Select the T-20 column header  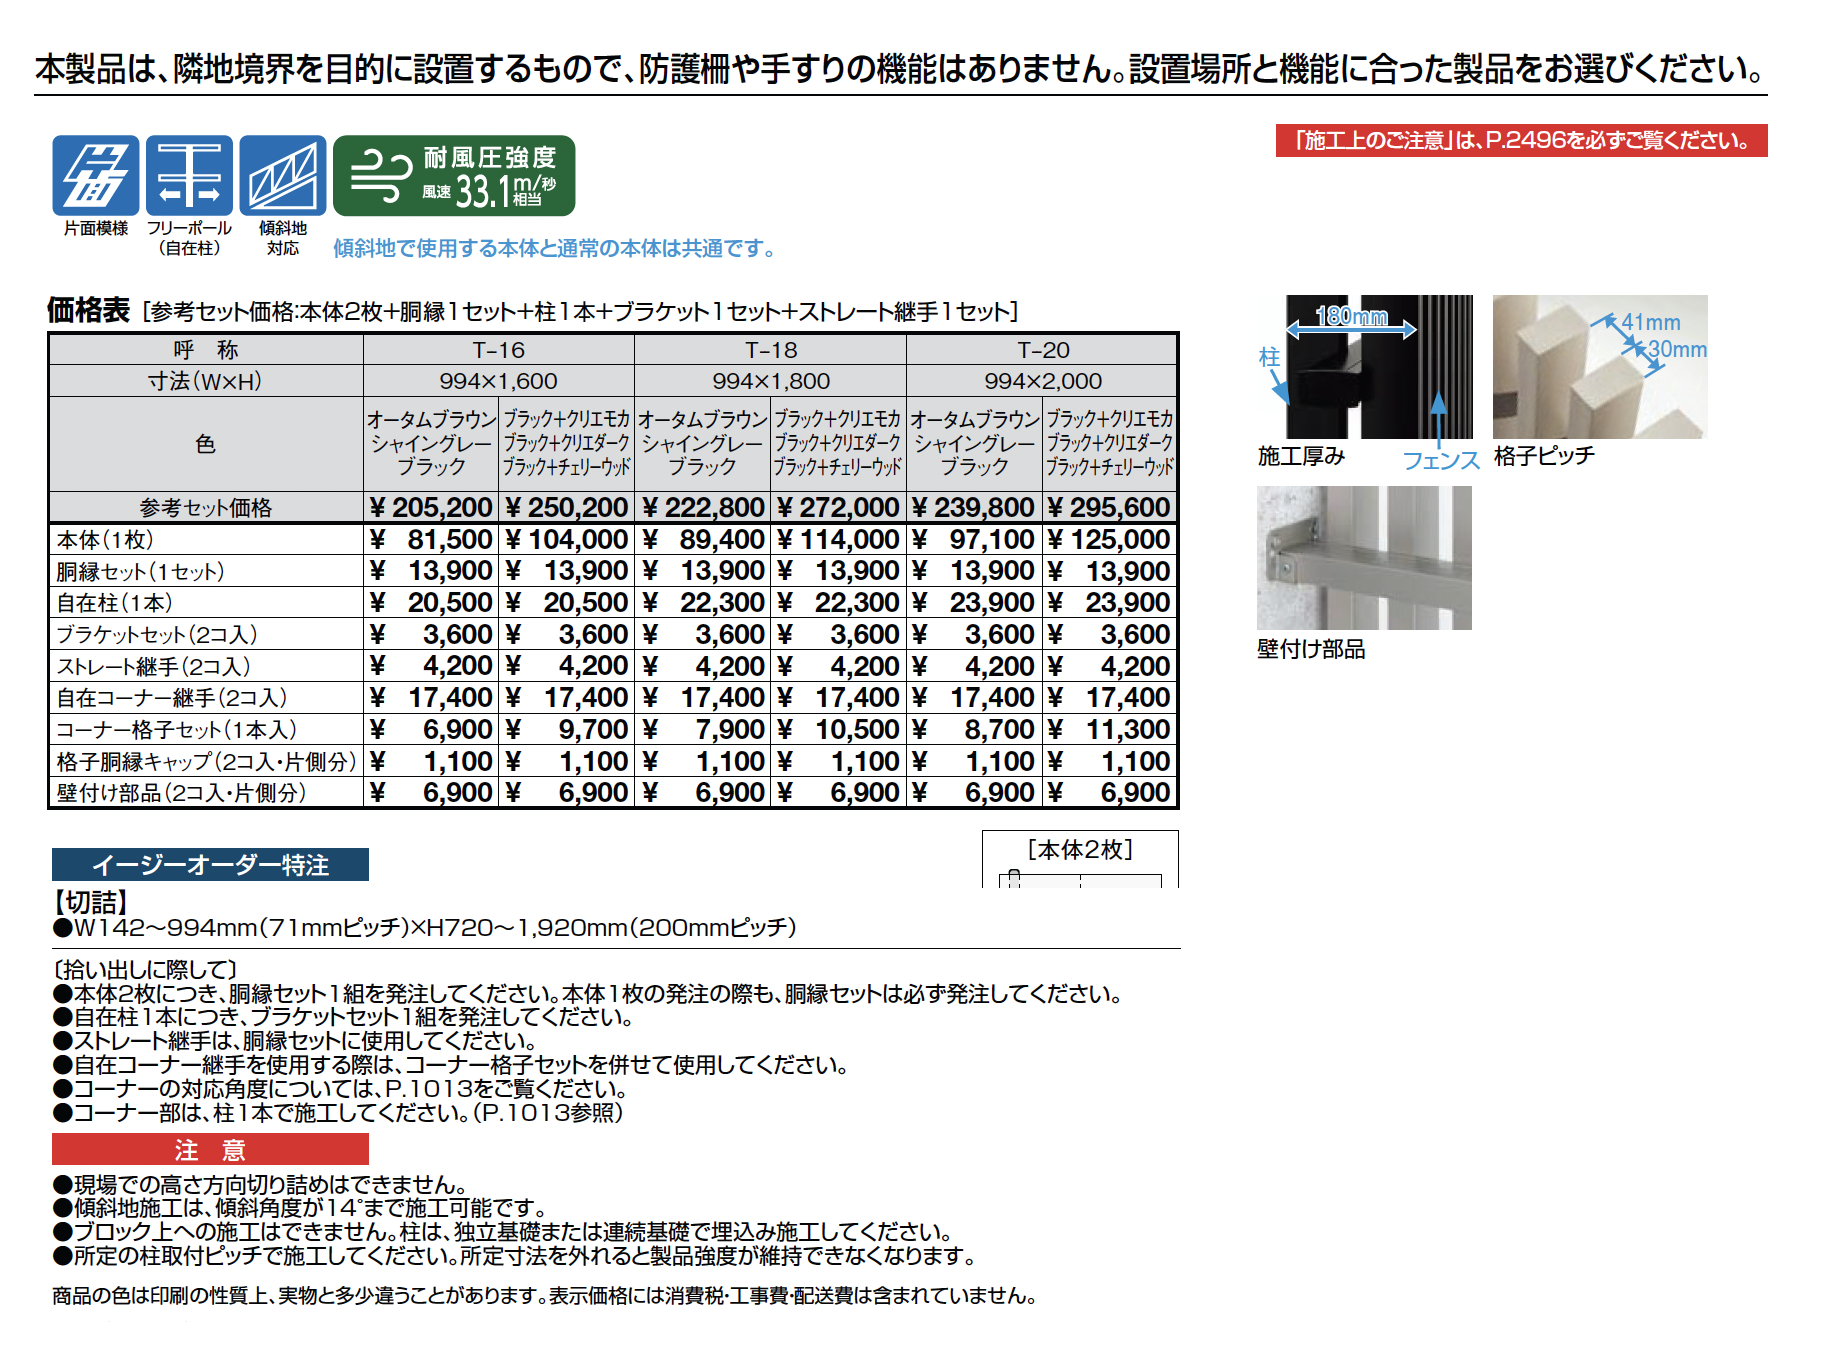coord(1042,350)
